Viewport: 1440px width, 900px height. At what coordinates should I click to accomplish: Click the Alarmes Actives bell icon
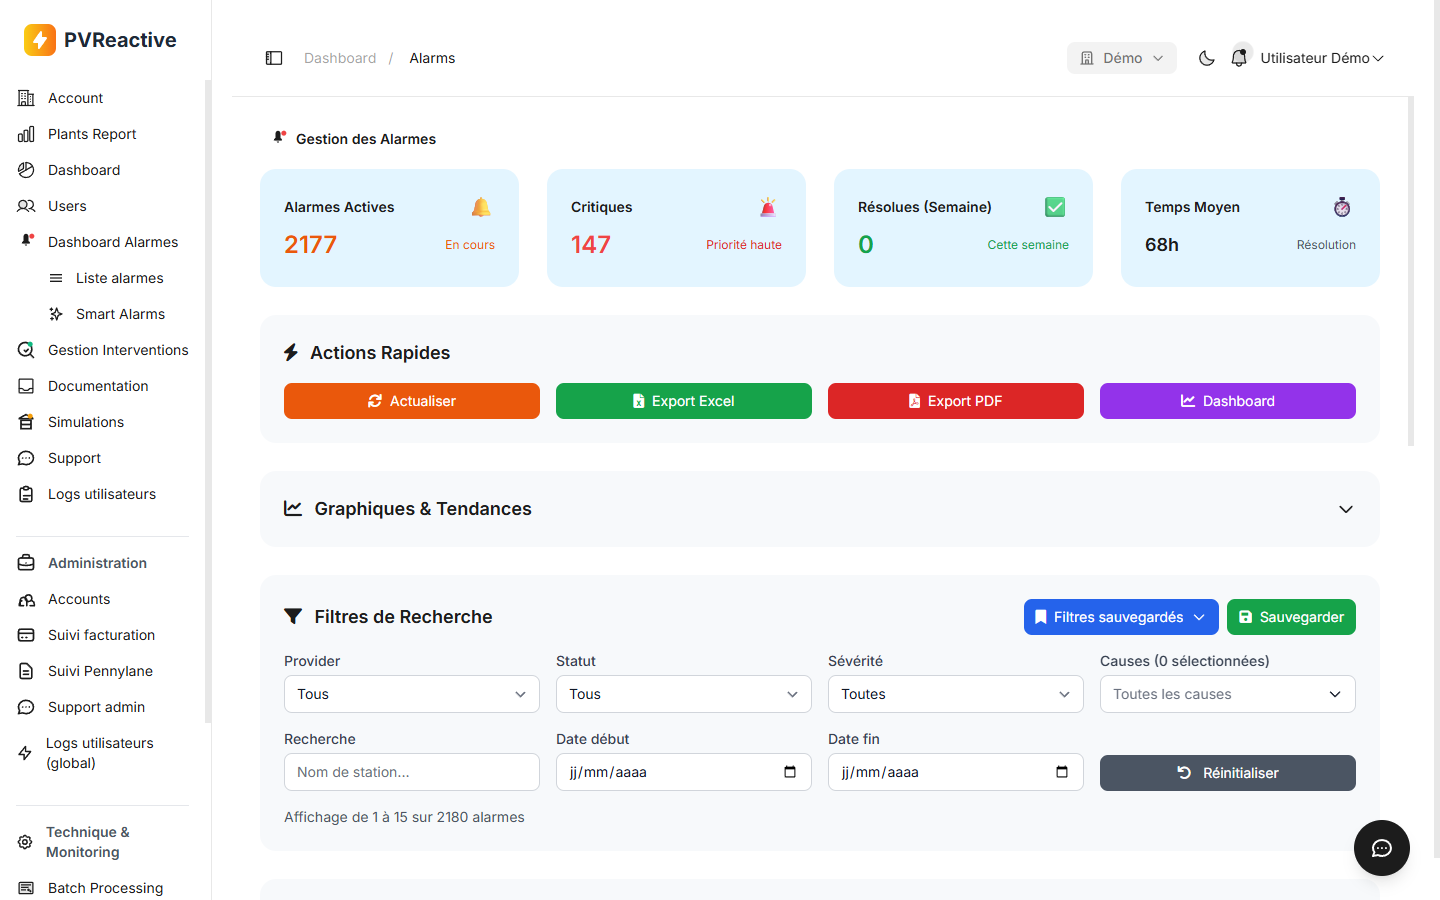(x=481, y=207)
